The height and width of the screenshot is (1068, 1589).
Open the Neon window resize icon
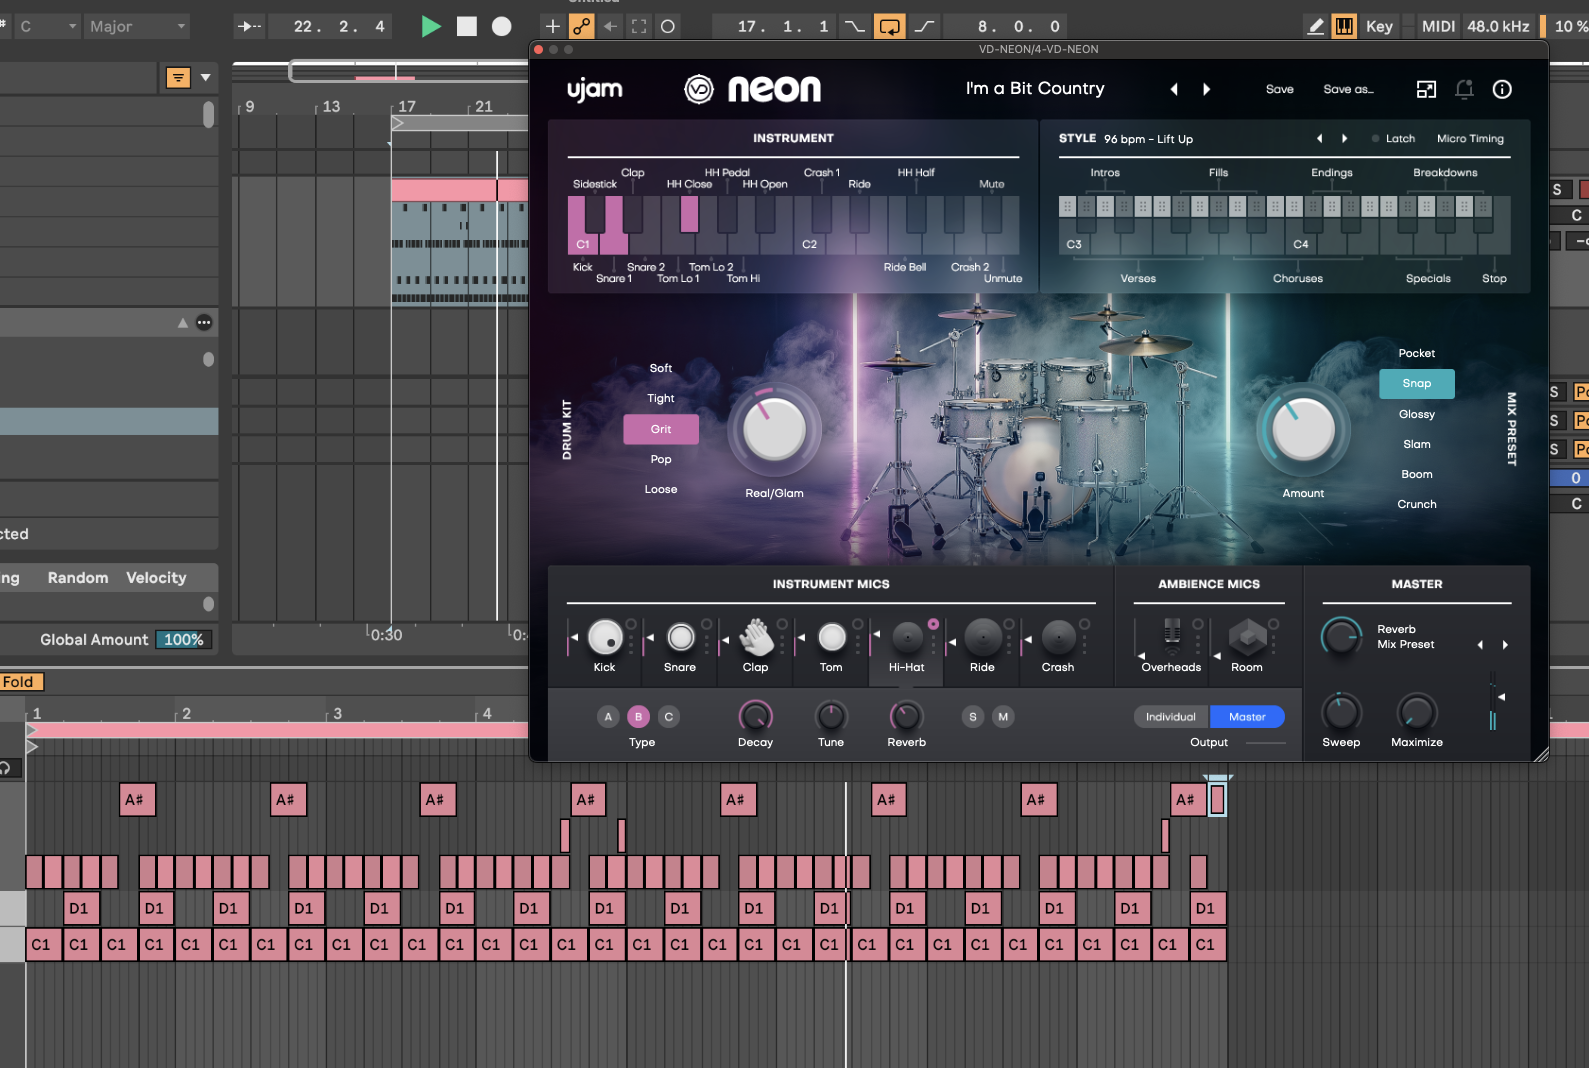click(1426, 90)
